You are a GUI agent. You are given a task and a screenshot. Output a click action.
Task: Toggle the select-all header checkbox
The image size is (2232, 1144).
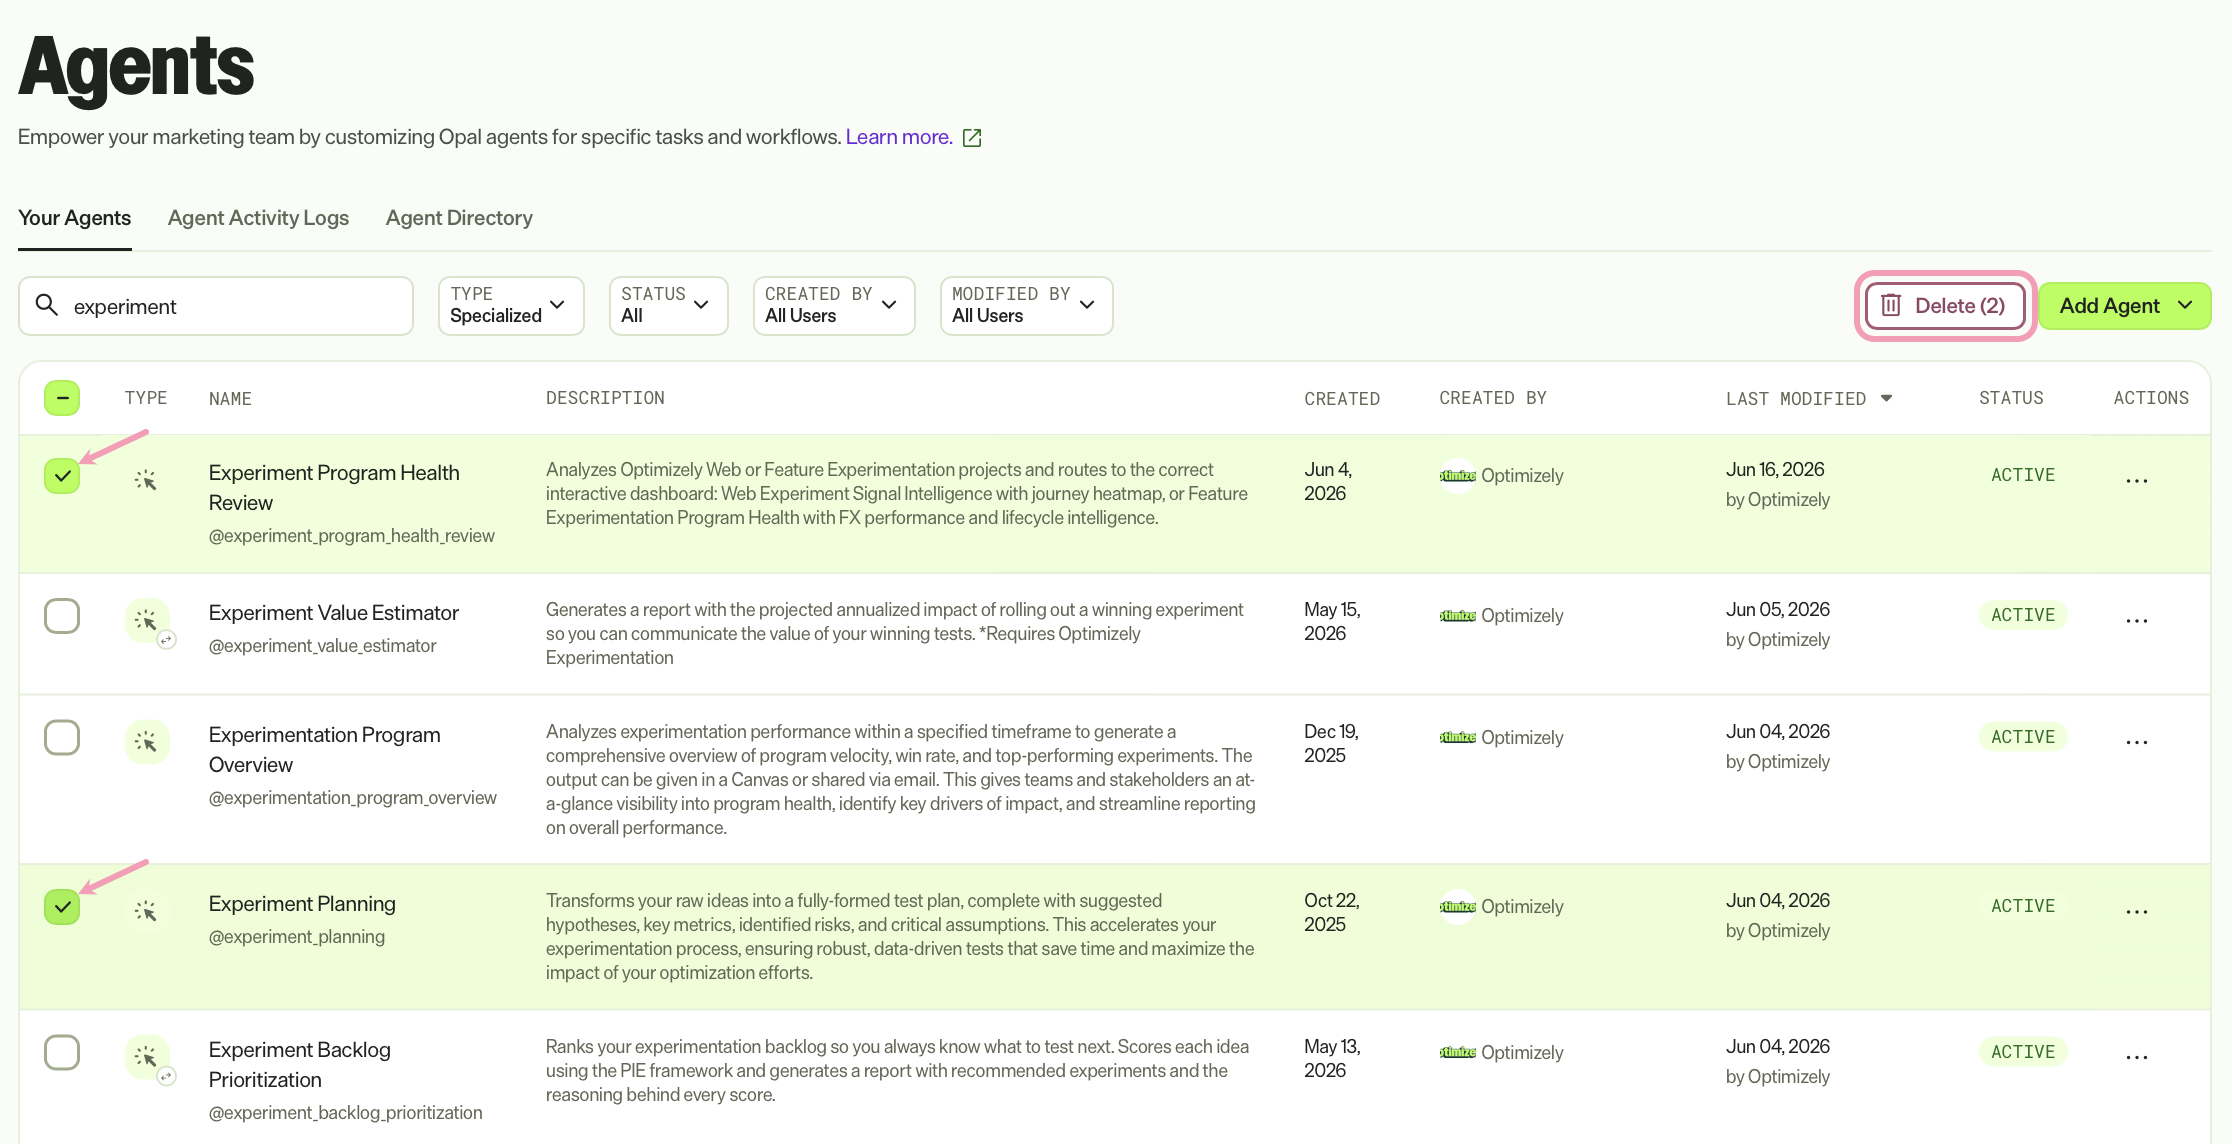coord(62,398)
